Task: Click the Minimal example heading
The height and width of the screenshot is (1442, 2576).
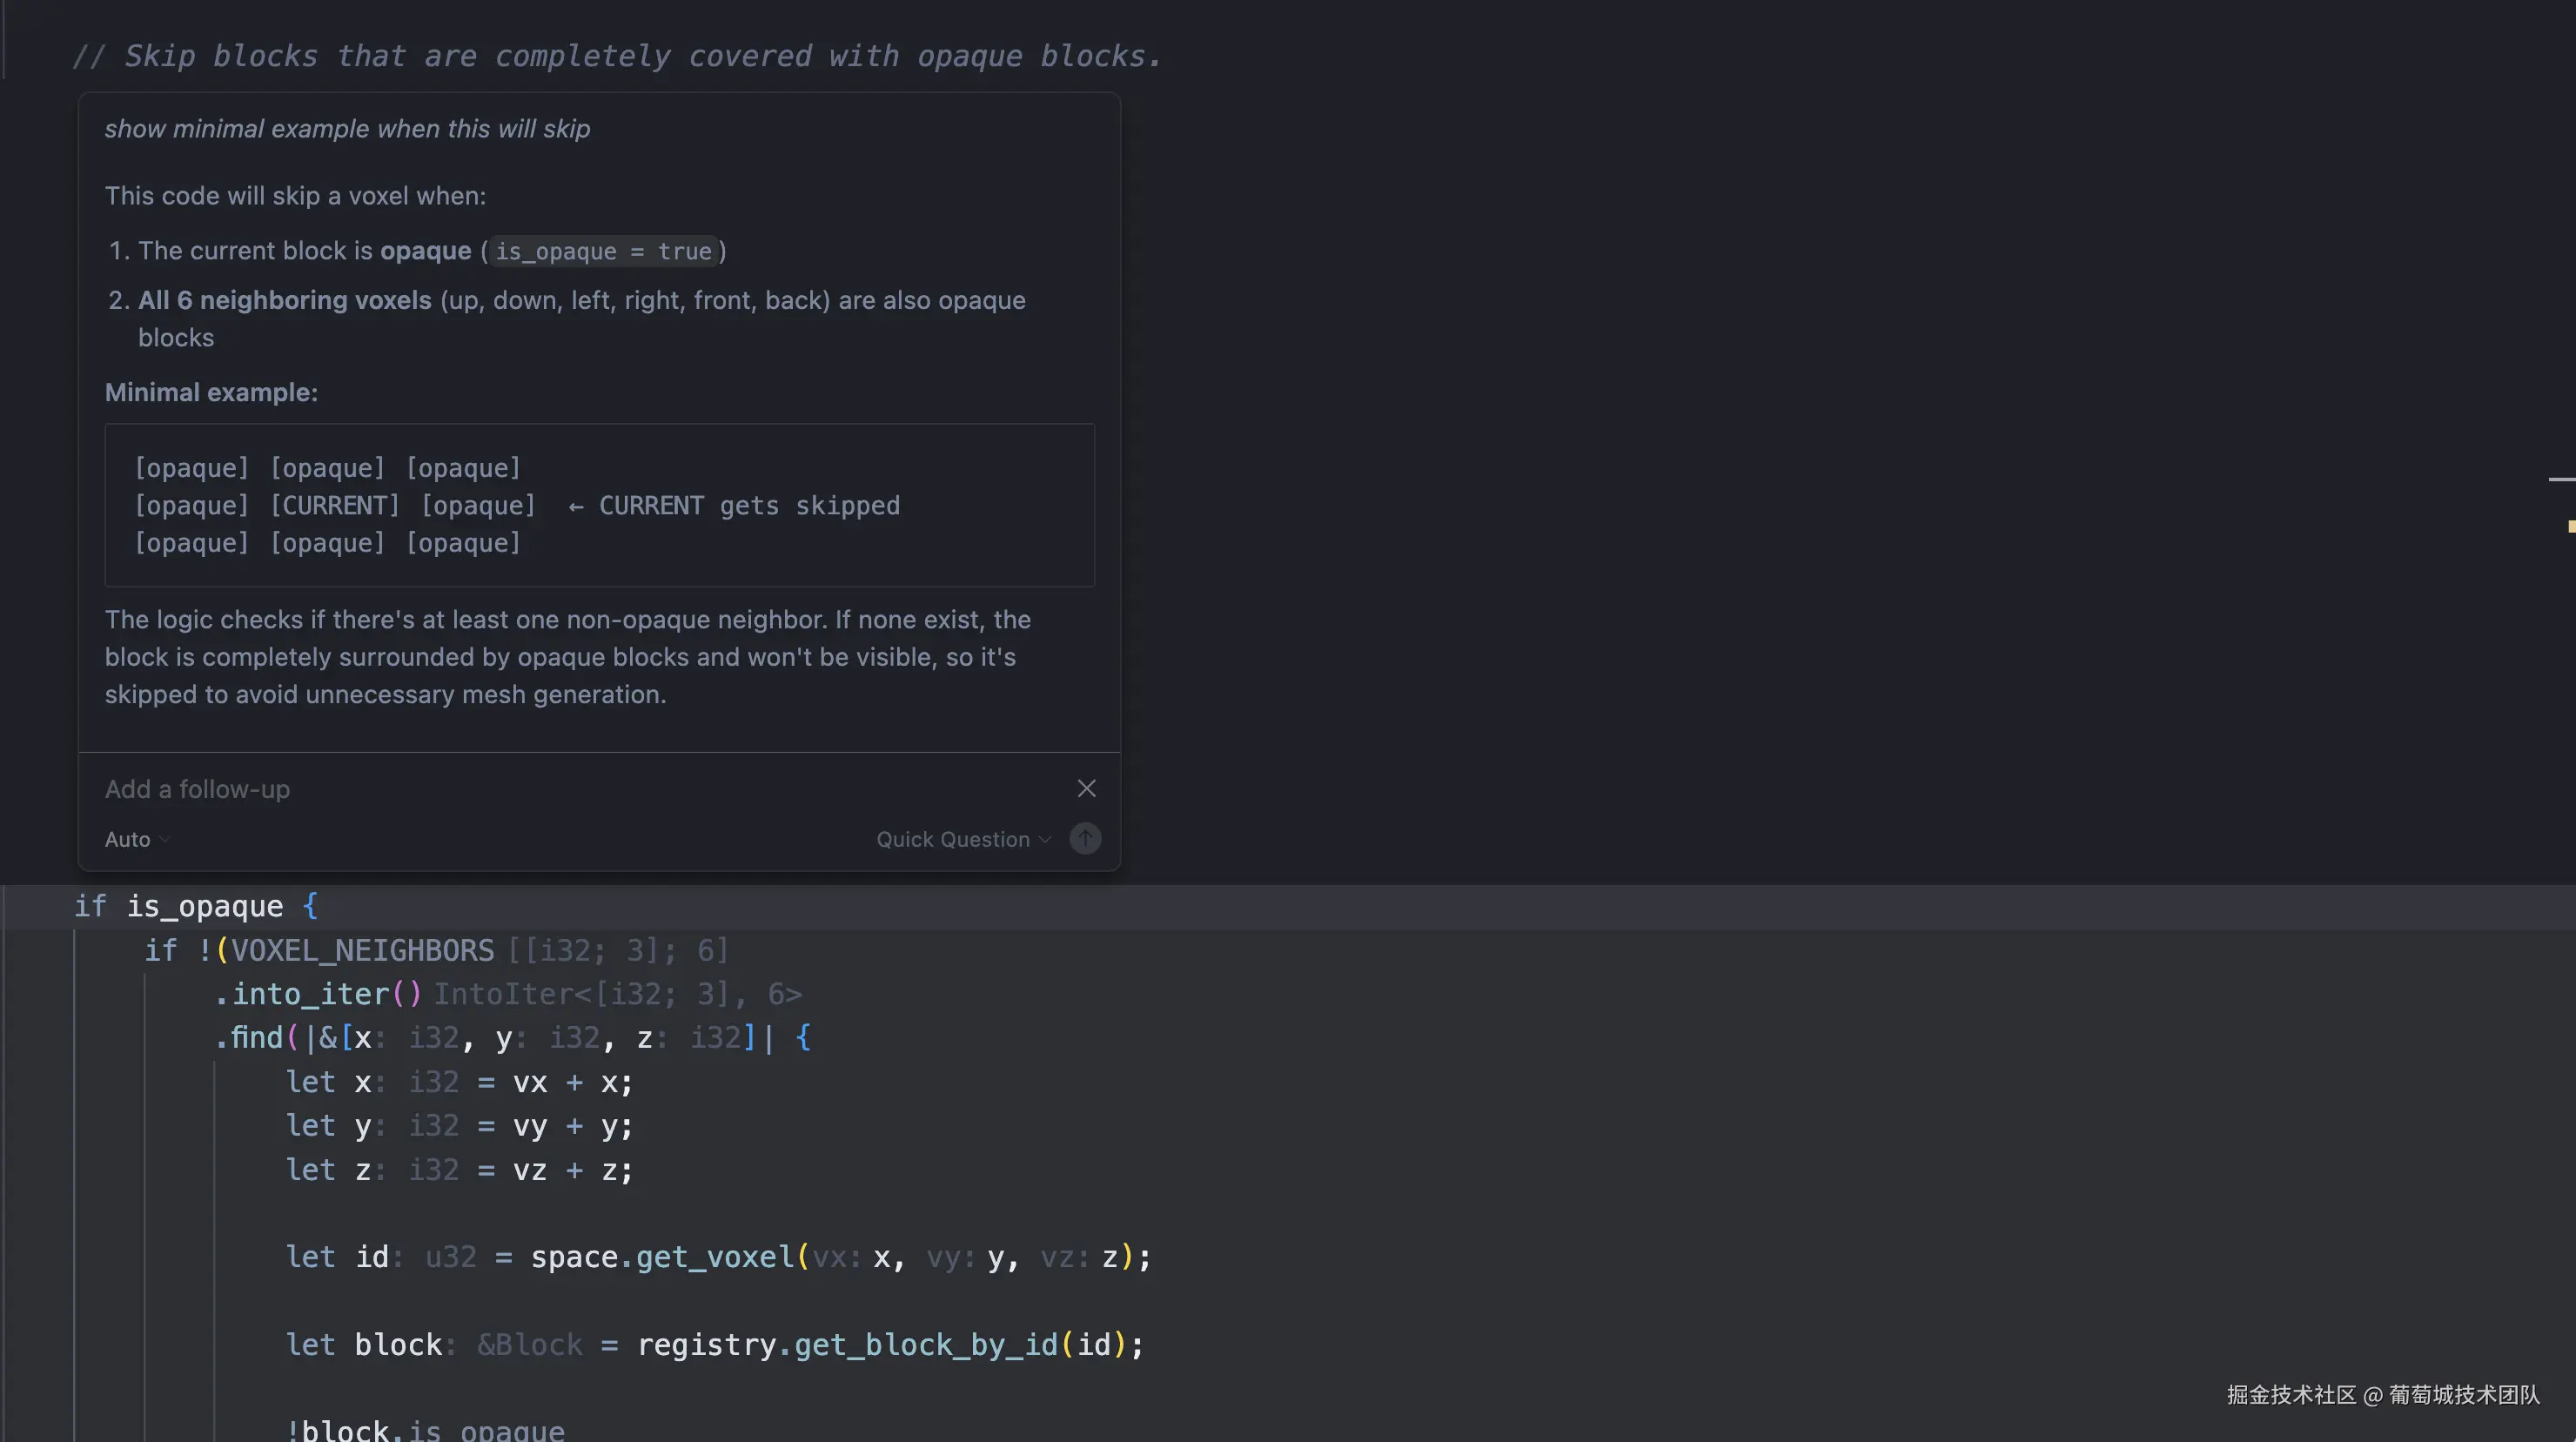Action: (211, 391)
